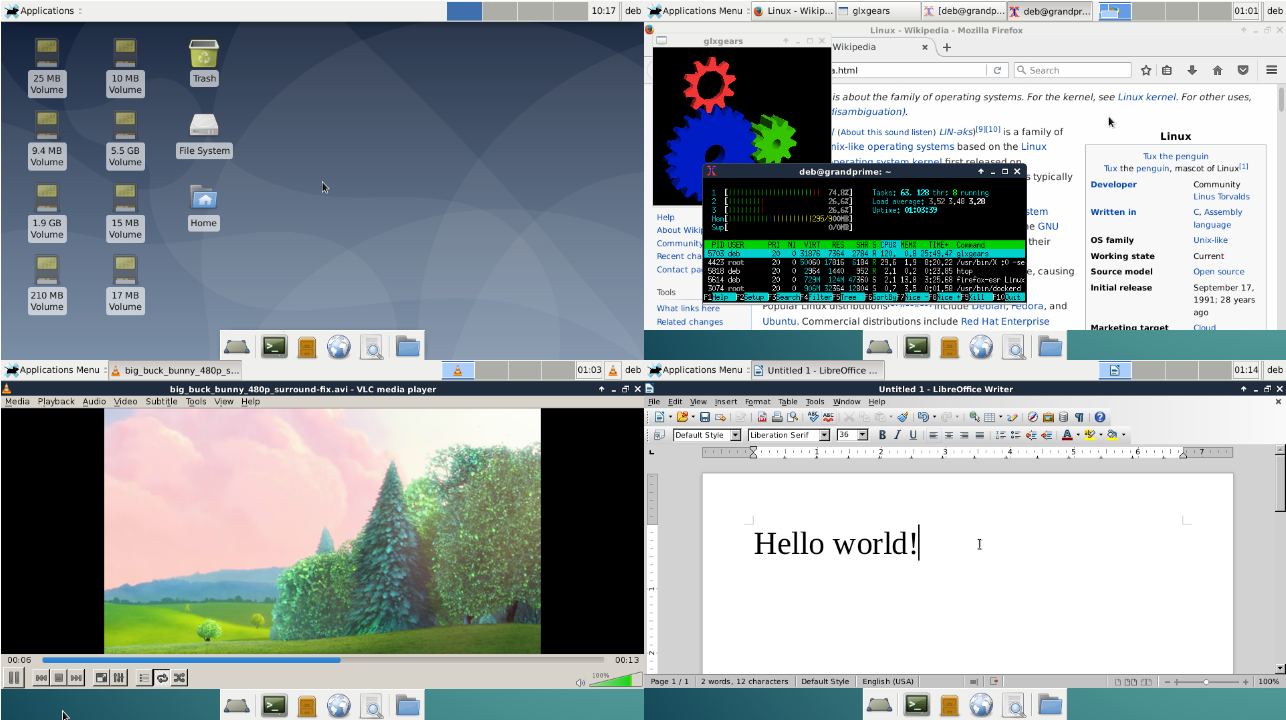This screenshot has width=1286, height=720.
Task: Click Writer zoom slider
Action: tap(1208, 682)
